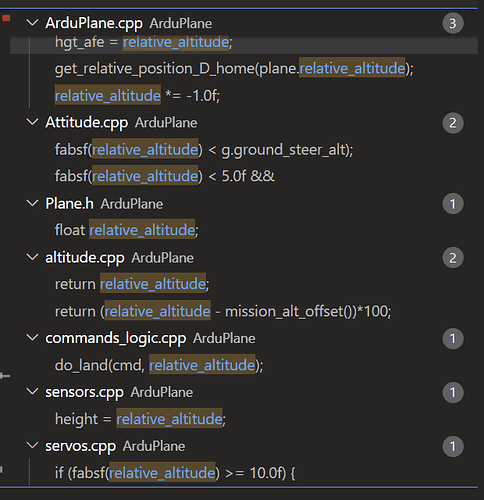Collapse the sensors.cpp results group
Viewport: 484px width, 500px height.
(x=32, y=392)
